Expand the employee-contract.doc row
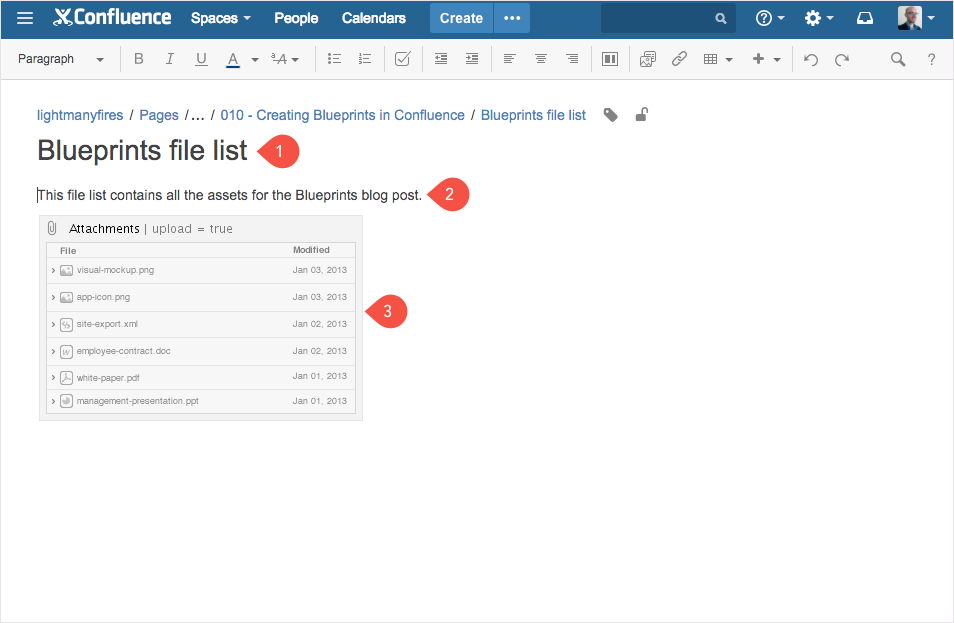The height and width of the screenshot is (623, 954). [54, 352]
